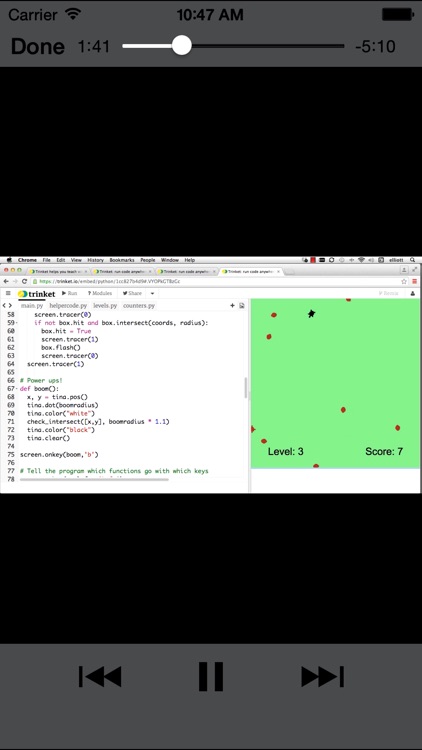Open the counters.py file tab
This screenshot has width=422, height=750.
click(139, 306)
